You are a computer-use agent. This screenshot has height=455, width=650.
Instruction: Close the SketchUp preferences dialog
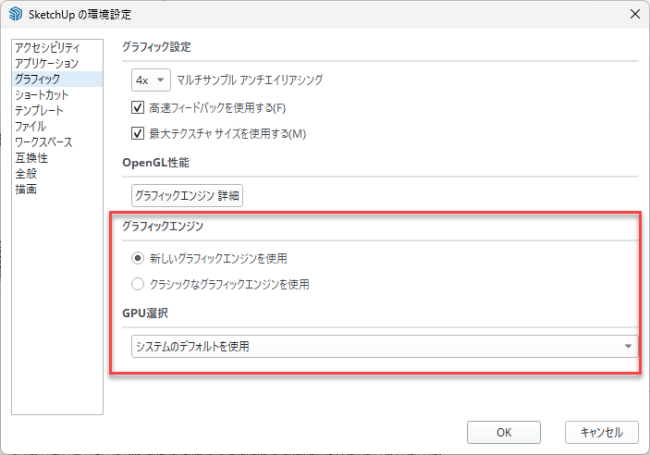pos(635,14)
